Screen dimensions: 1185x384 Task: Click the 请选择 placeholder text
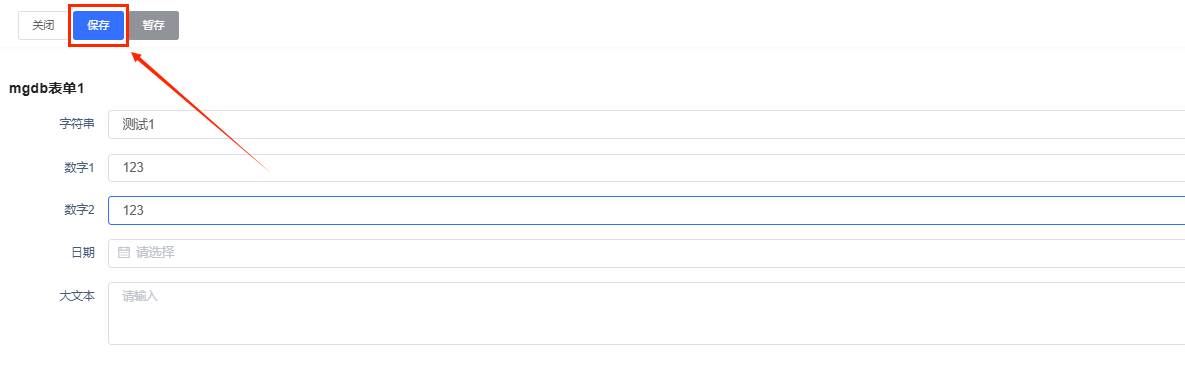[x=156, y=253]
